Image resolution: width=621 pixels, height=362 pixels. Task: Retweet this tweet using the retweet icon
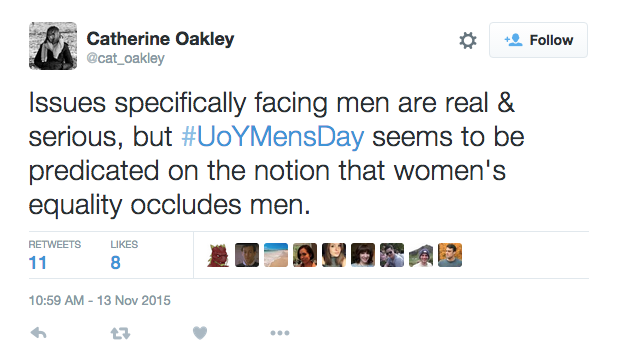[x=120, y=333]
